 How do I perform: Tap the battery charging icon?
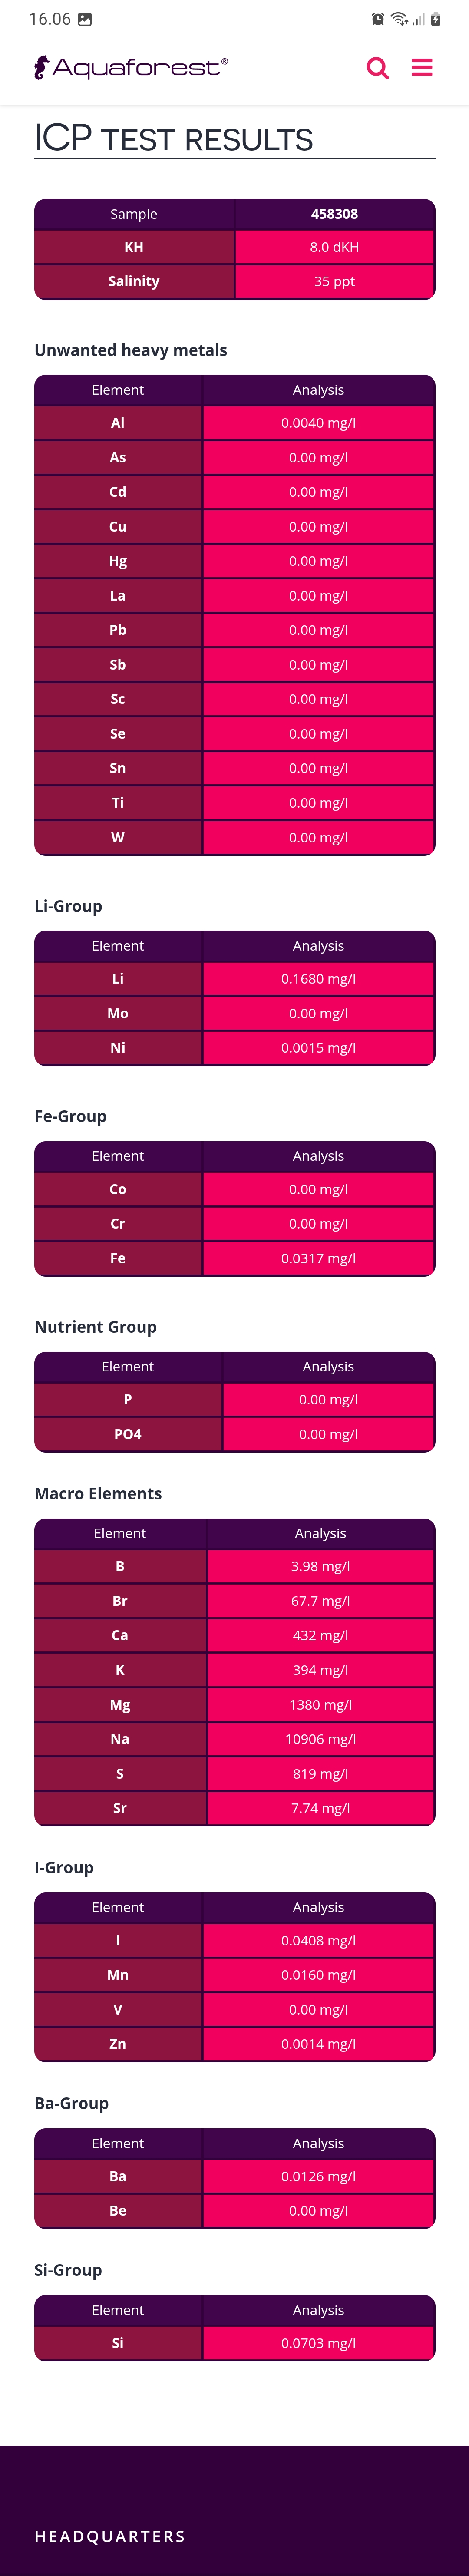(x=436, y=19)
